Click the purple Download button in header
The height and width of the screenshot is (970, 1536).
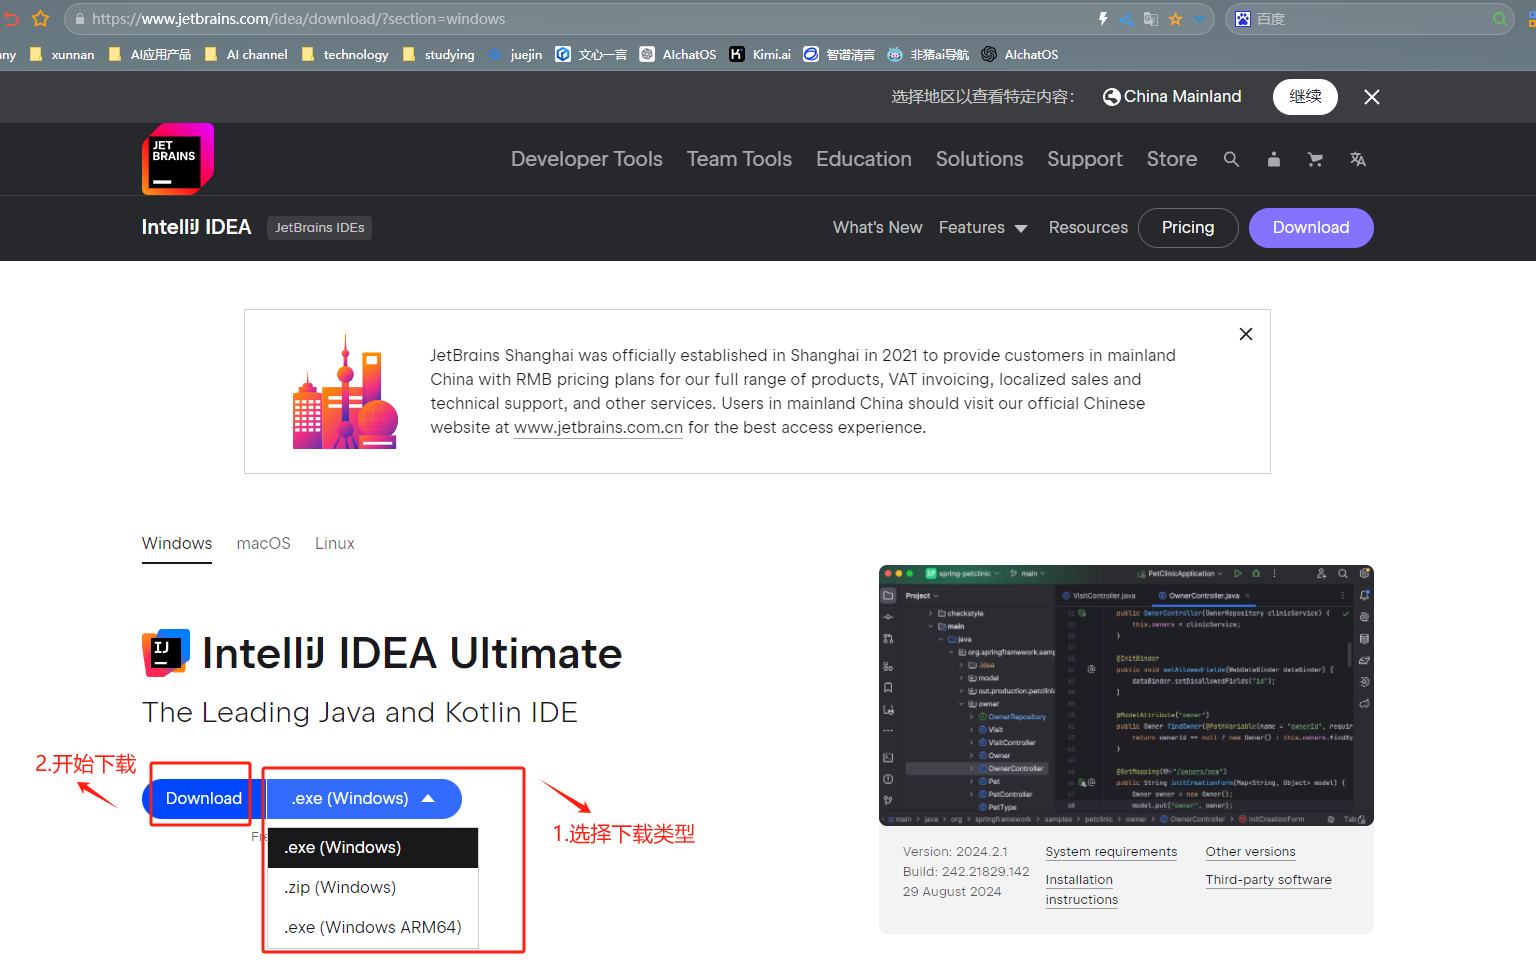coord(1311,228)
